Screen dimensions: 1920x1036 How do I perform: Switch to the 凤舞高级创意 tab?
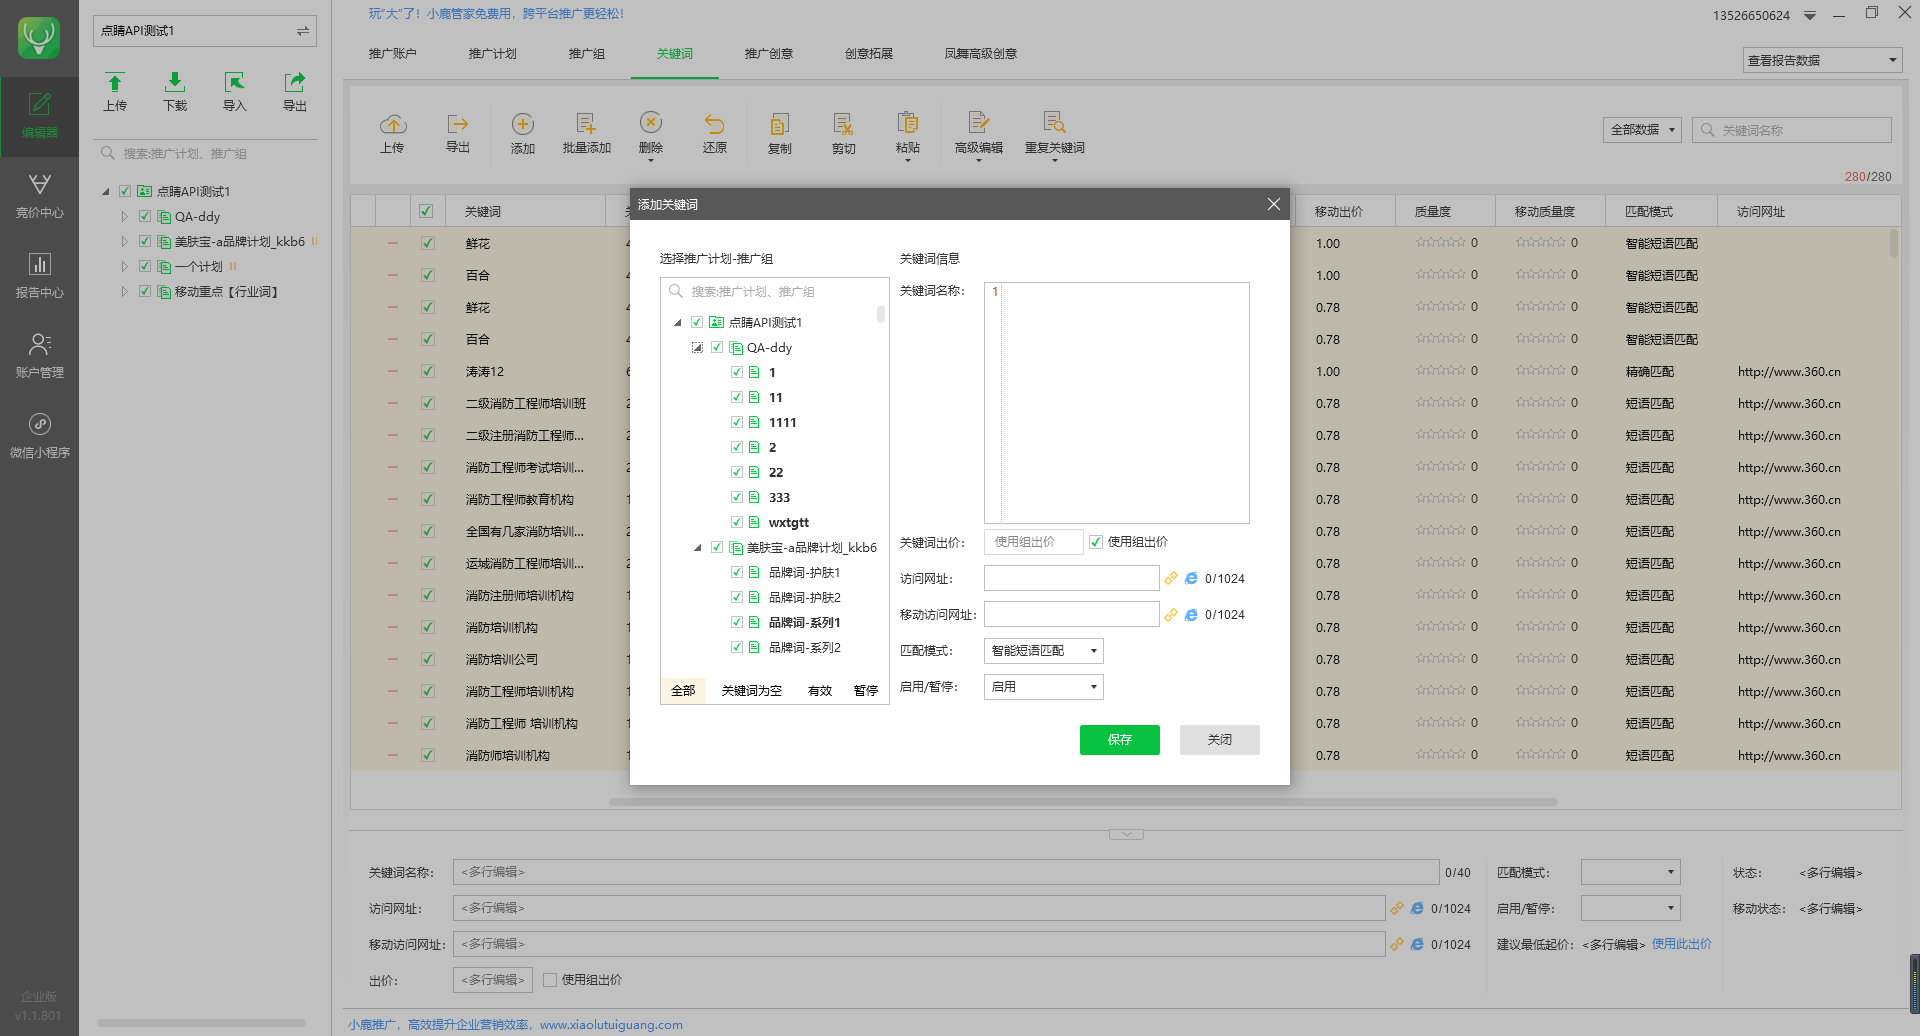coord(981,54)
